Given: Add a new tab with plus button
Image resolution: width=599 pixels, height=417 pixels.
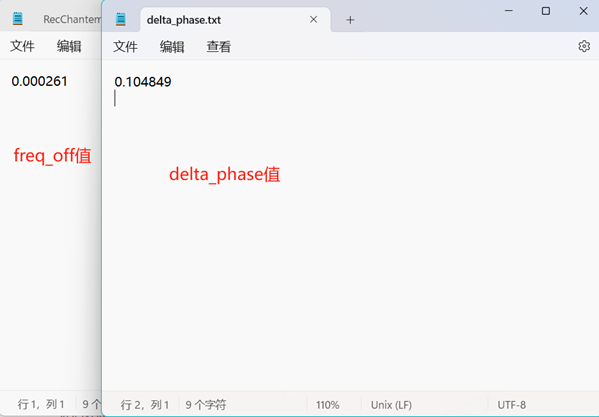Looking at the screenshot, I should point(350,20).
